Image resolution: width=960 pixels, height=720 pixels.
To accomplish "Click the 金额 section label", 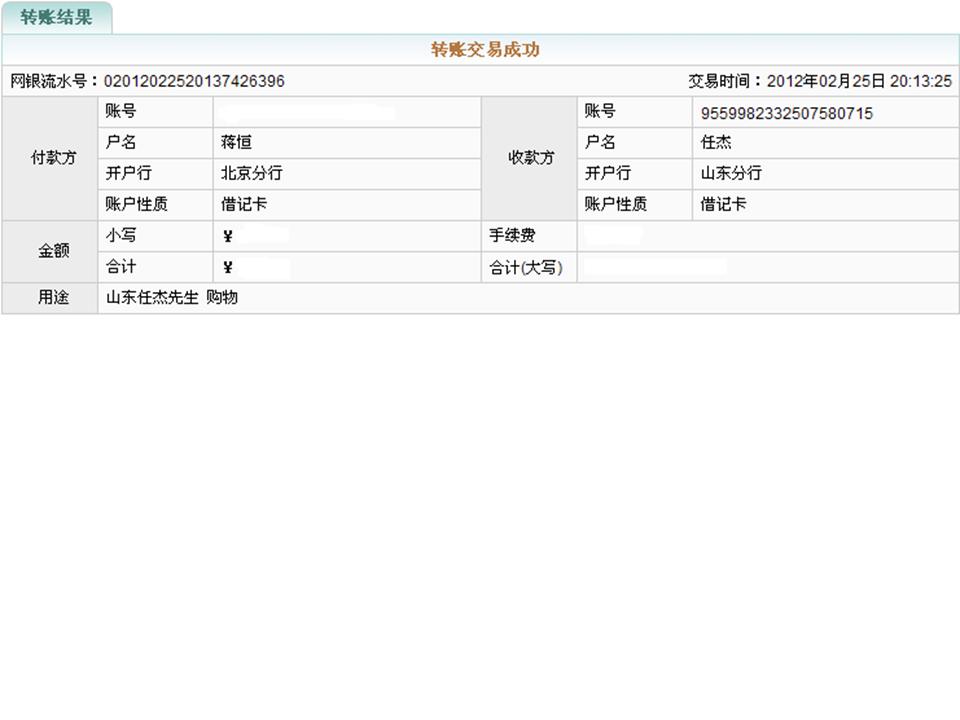I will click(x=50, y=251).
